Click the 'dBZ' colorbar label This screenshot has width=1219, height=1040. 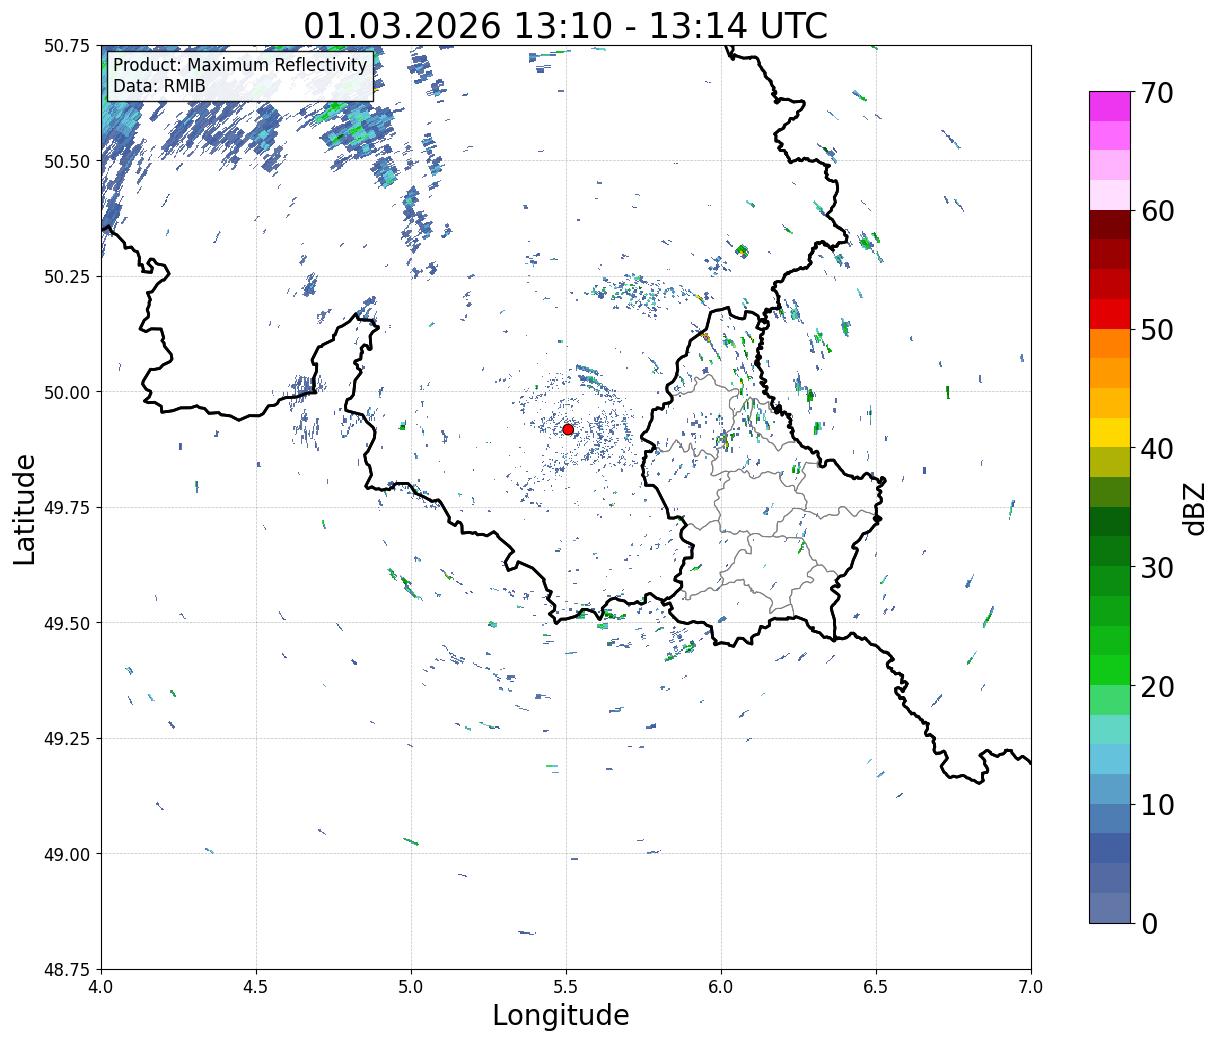click(x=1194, y=507)
